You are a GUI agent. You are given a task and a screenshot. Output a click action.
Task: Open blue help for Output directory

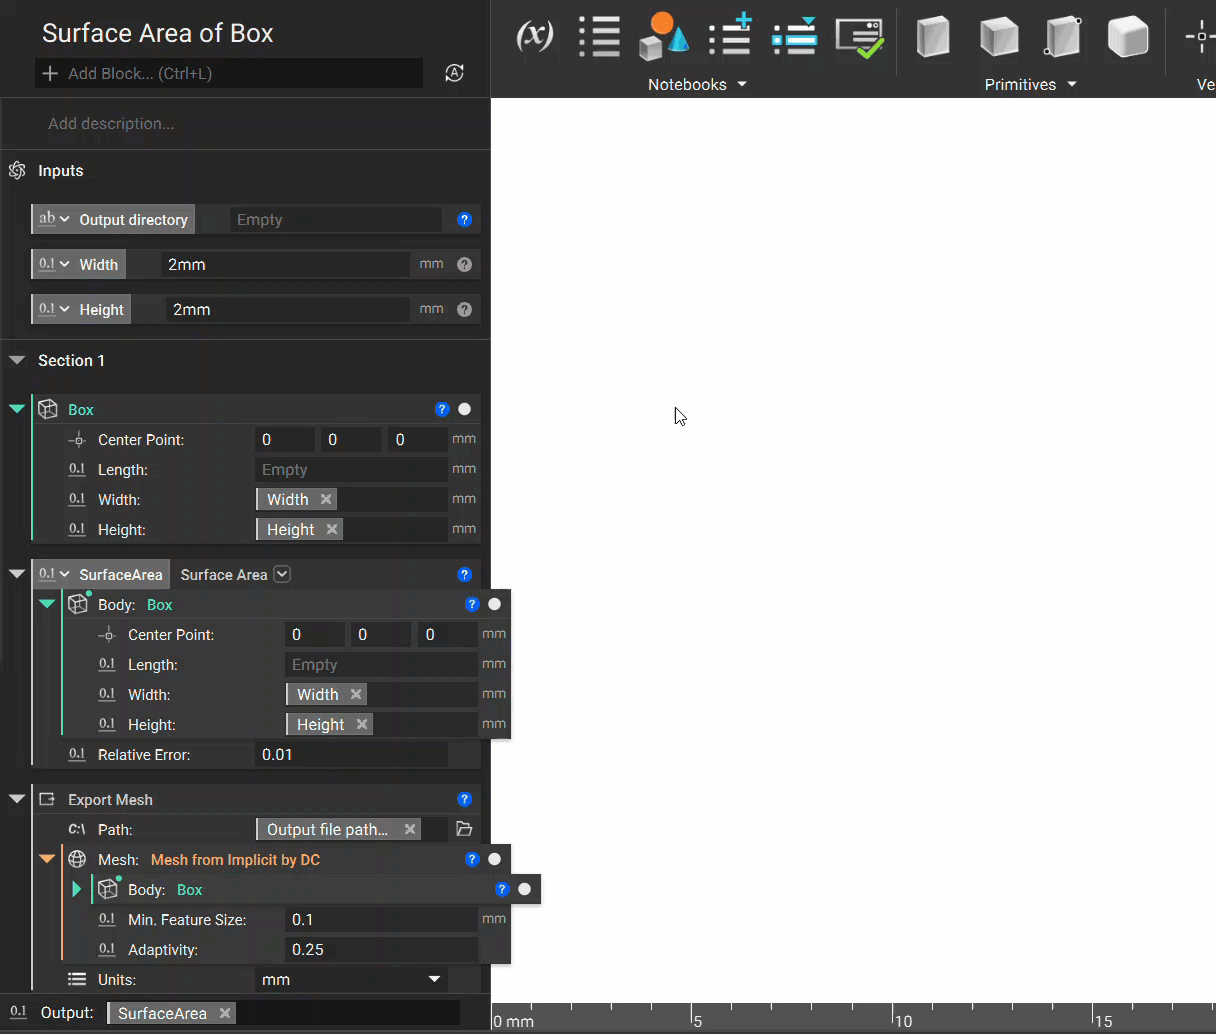(x=464, y=220)
